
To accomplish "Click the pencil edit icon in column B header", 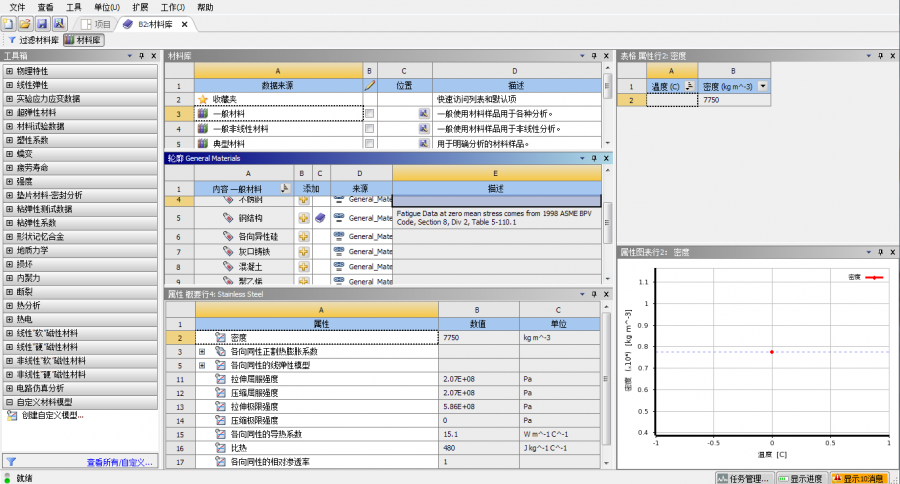I will click(x=370, y=86).
